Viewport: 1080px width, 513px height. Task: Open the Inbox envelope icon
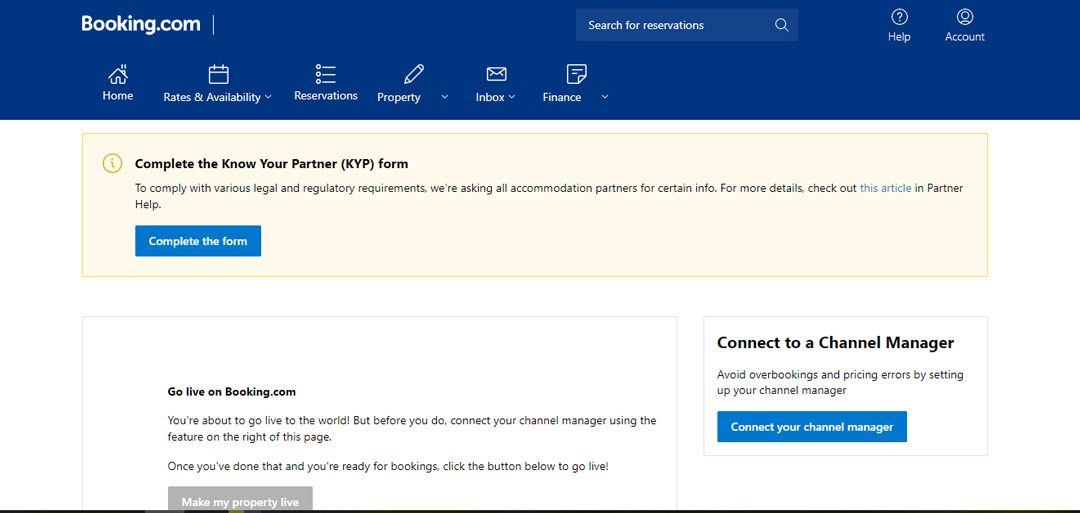(496, 74)
